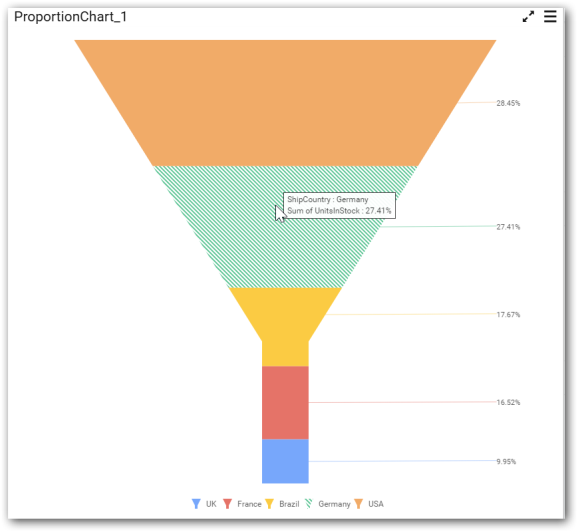Screen dimensions: 578x532
Task: Toggle the USA legend label
Action: (x=376, y=504)
